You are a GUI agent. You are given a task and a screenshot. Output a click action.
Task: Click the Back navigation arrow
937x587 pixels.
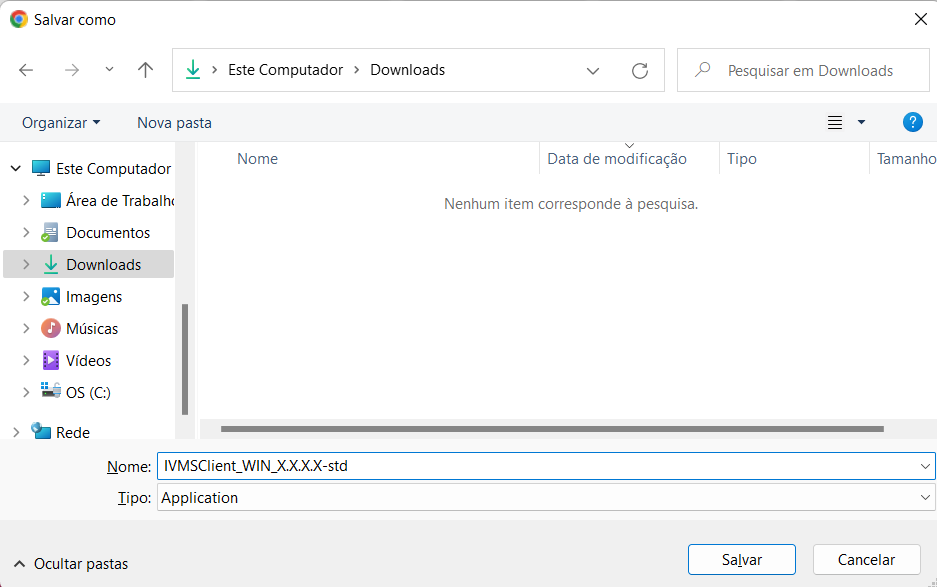pyautogui.click(x=26, y=70)
